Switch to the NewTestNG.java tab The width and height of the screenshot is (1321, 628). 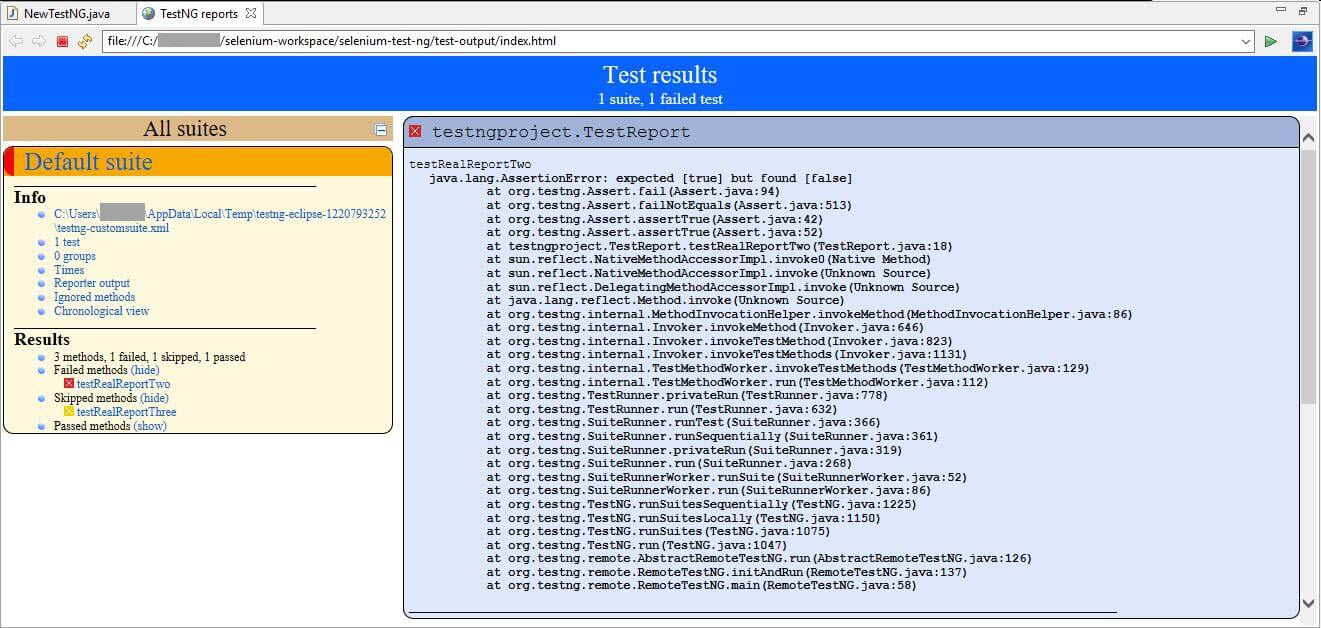click(x=66, y=14)
